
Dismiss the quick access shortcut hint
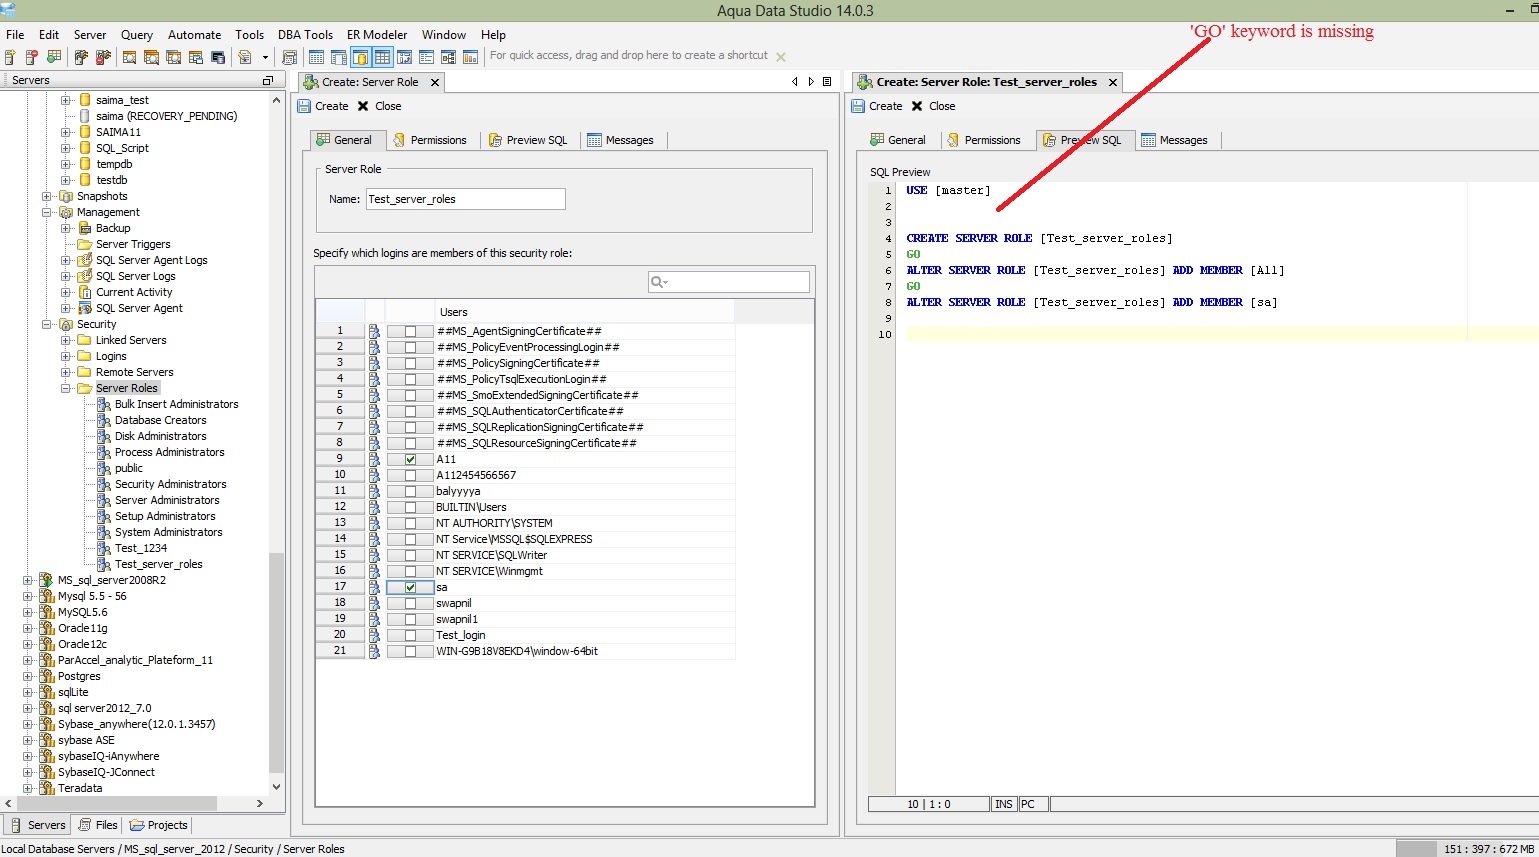click(781, 57)
